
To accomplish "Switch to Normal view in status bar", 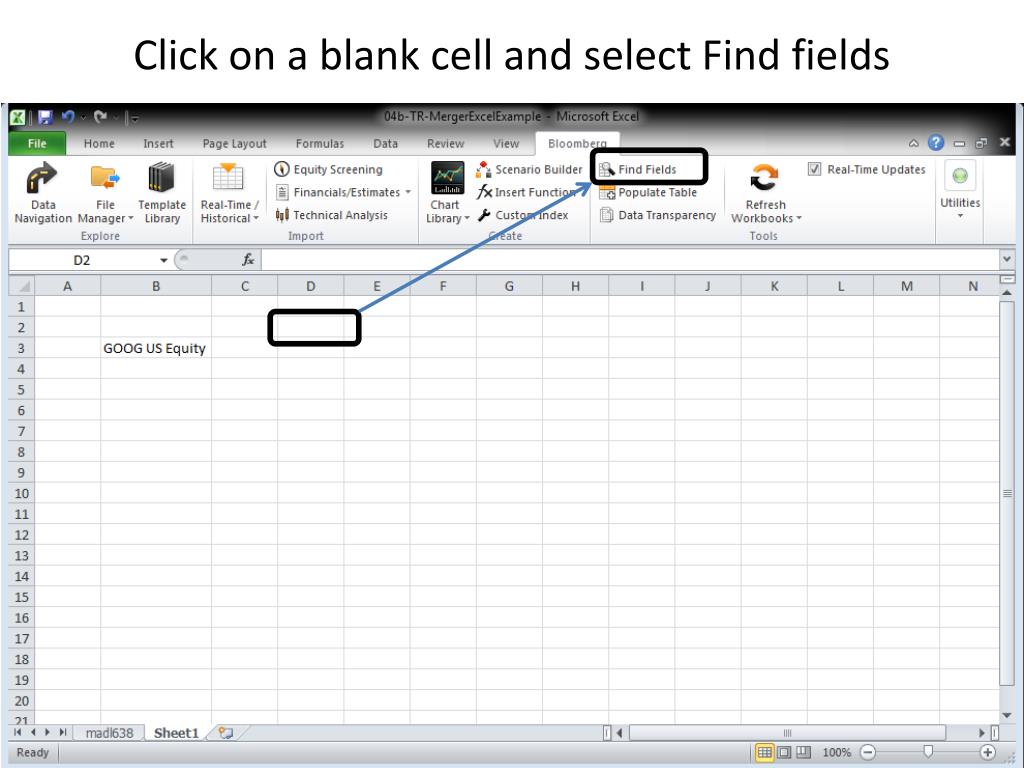I will pyautogui.click(x=764, y=752).
